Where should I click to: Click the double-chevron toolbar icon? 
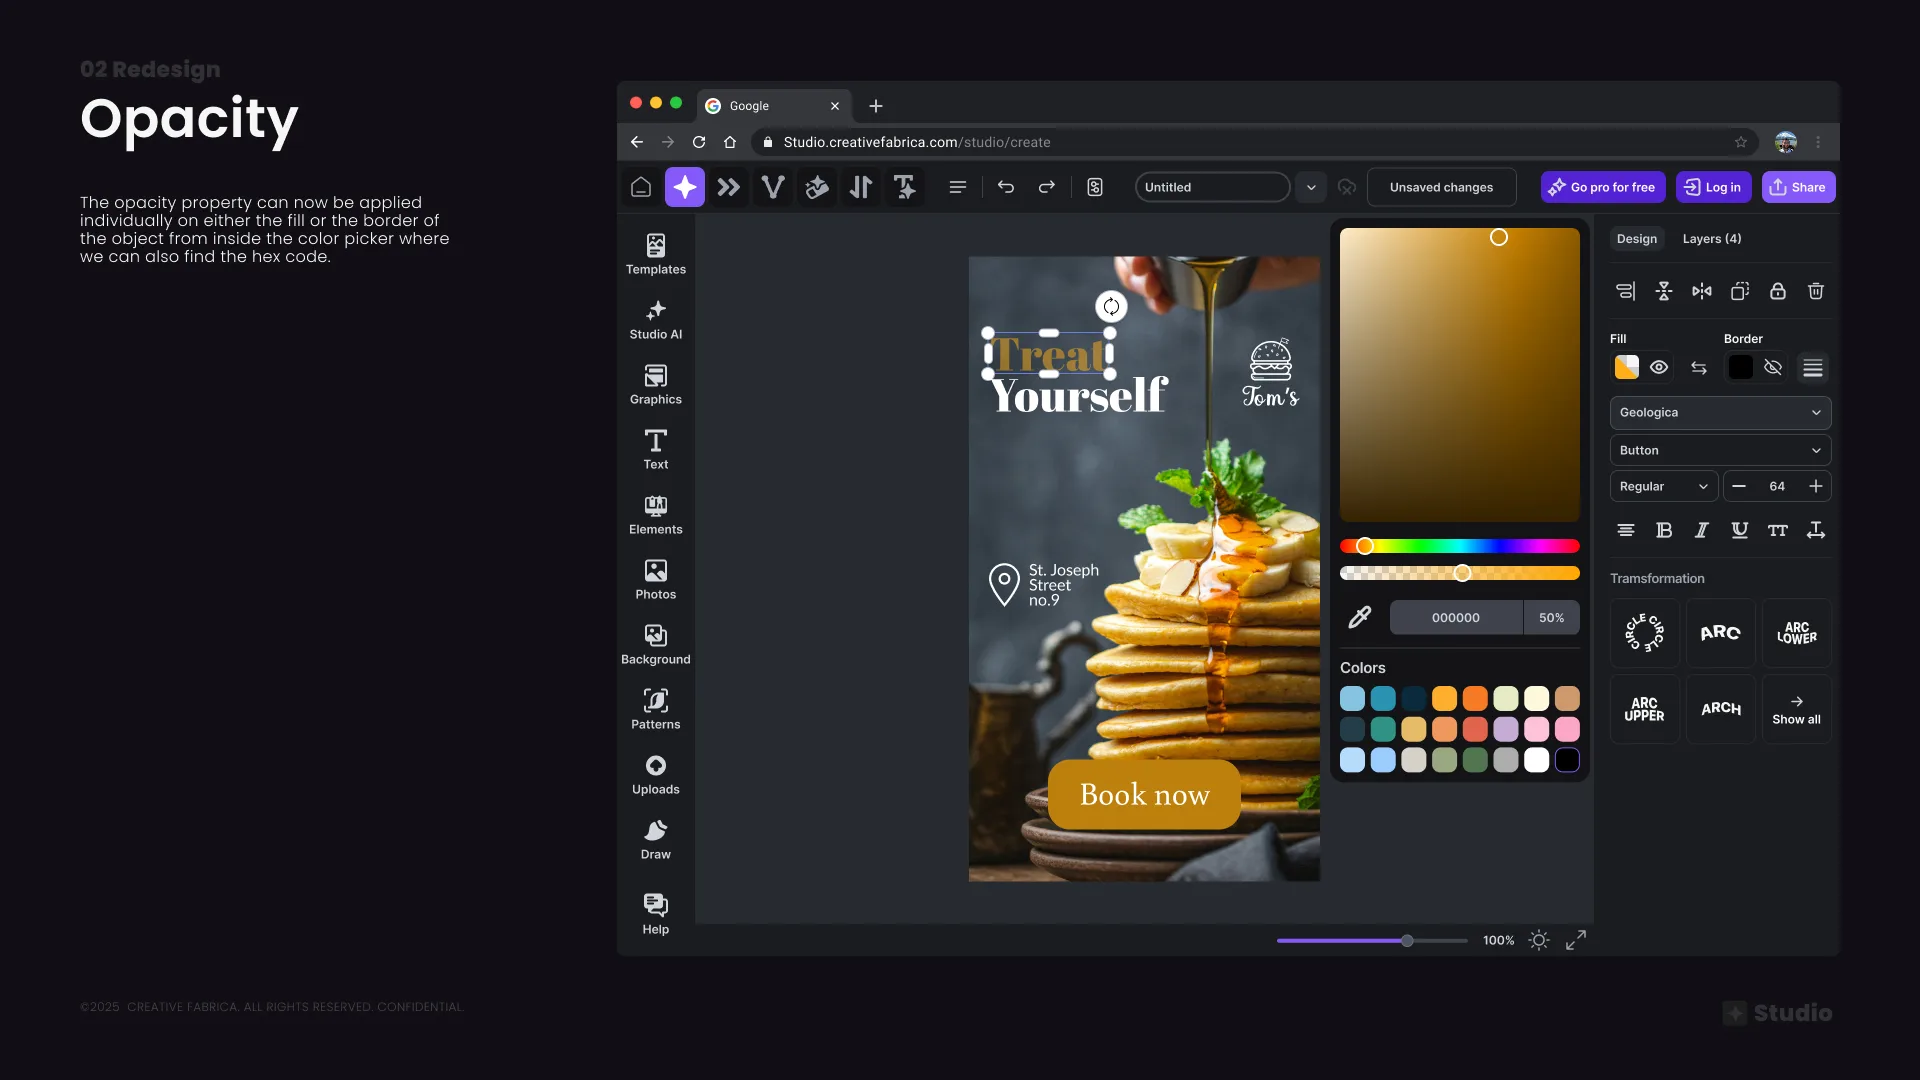tap(729, 187)
